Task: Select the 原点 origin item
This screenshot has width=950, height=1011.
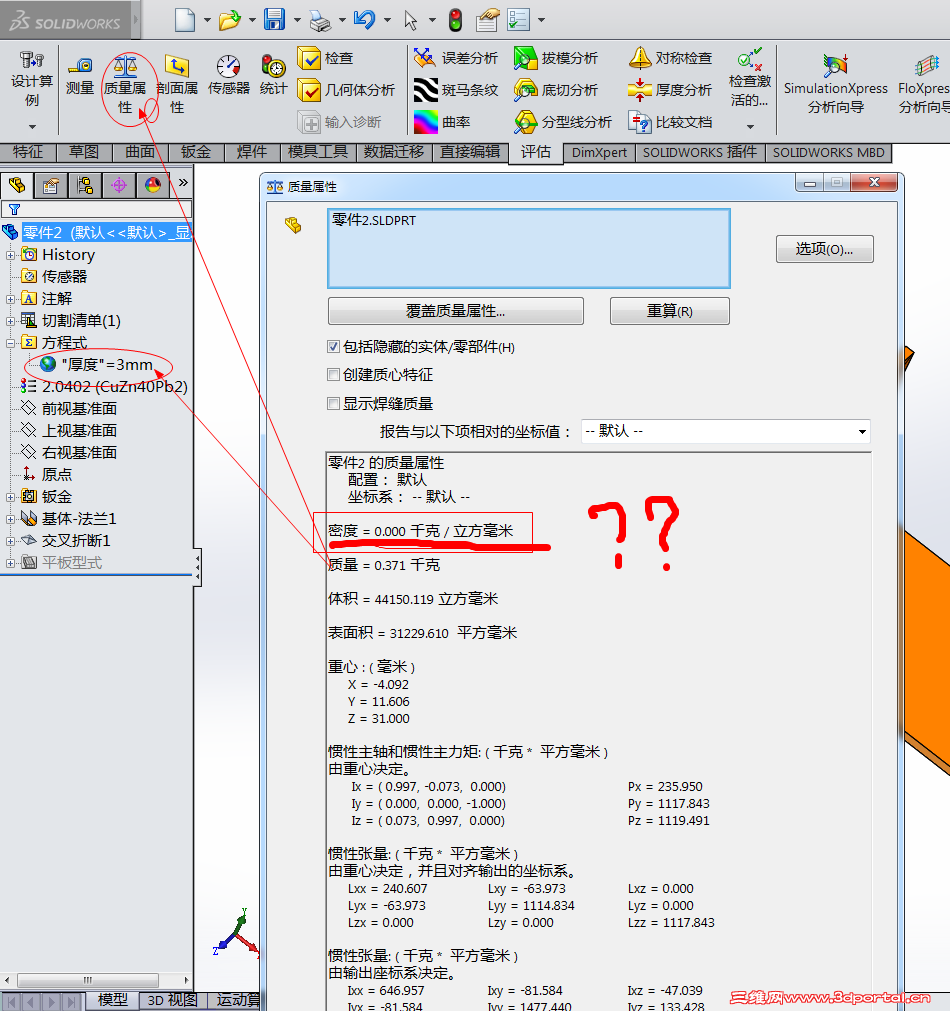Action: pos(48,475)
